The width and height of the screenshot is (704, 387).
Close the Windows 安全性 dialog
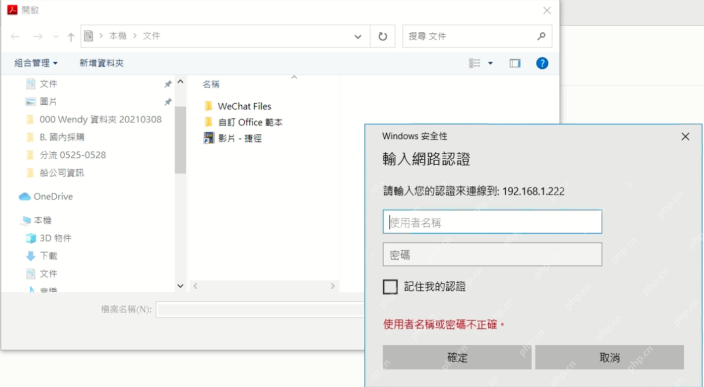685,136
